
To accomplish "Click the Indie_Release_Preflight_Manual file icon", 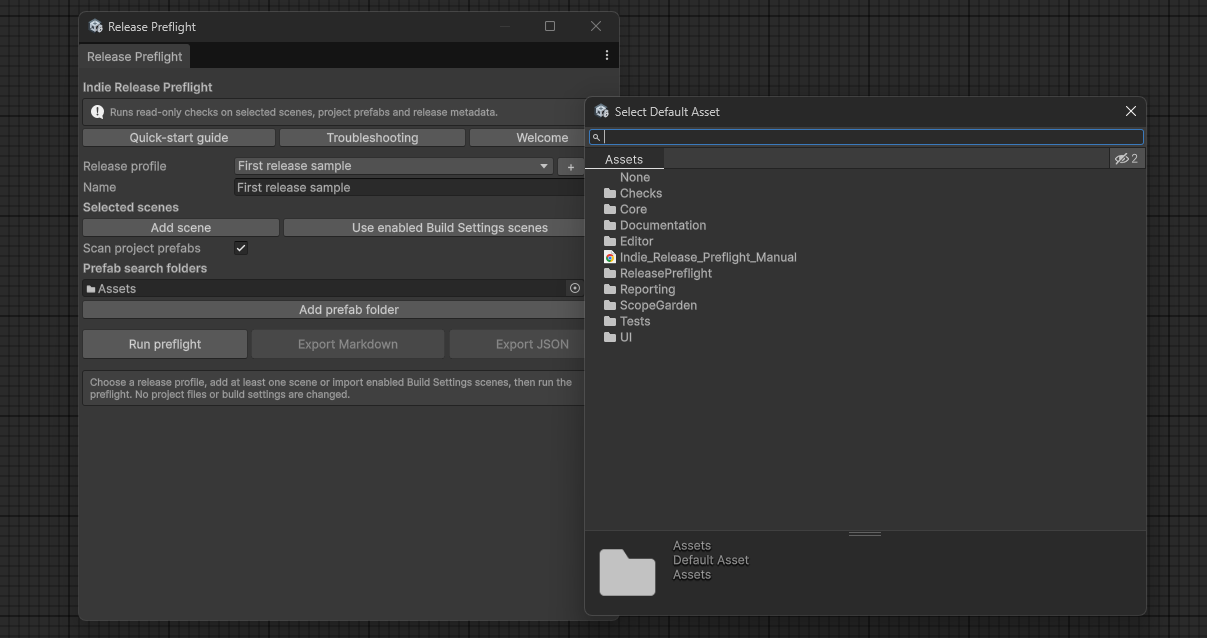I will pyautogui.click(x=610, y=258).
